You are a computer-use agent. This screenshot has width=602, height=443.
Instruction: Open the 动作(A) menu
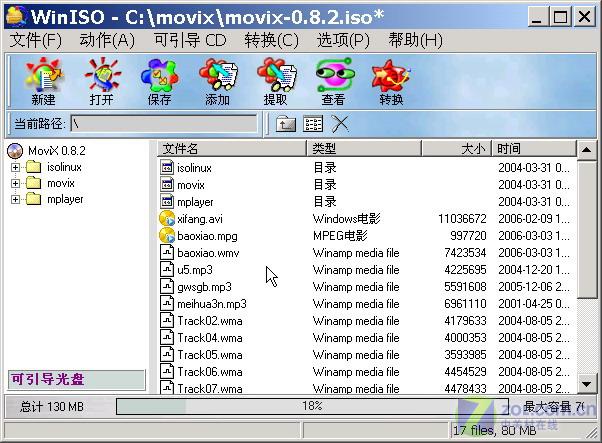(x=107, y=40)
